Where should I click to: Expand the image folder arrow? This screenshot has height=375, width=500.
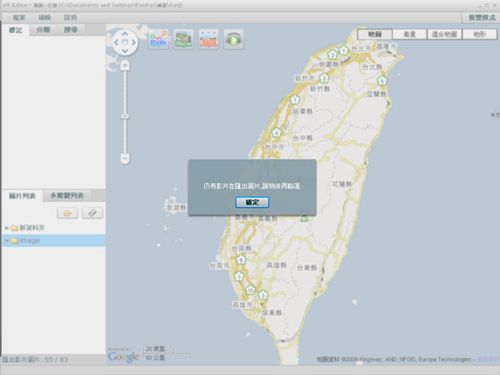[6, 240]
